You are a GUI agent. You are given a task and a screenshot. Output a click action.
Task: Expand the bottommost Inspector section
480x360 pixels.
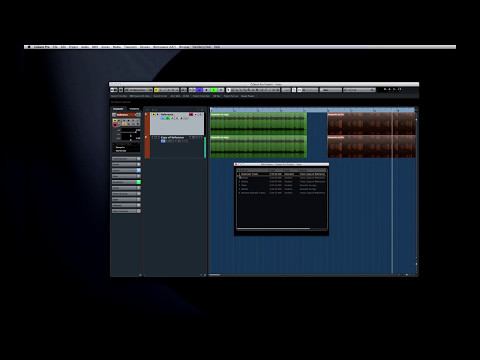point(126,211)
